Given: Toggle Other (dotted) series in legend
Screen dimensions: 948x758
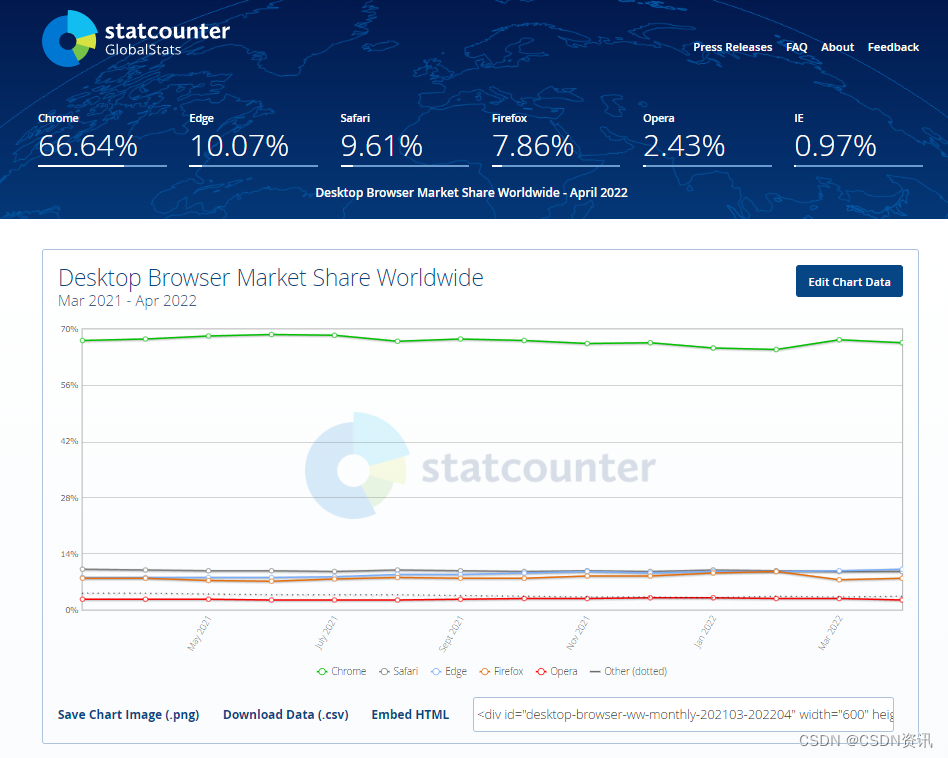Looking at the screenshot, I should (x=628, y=672).
